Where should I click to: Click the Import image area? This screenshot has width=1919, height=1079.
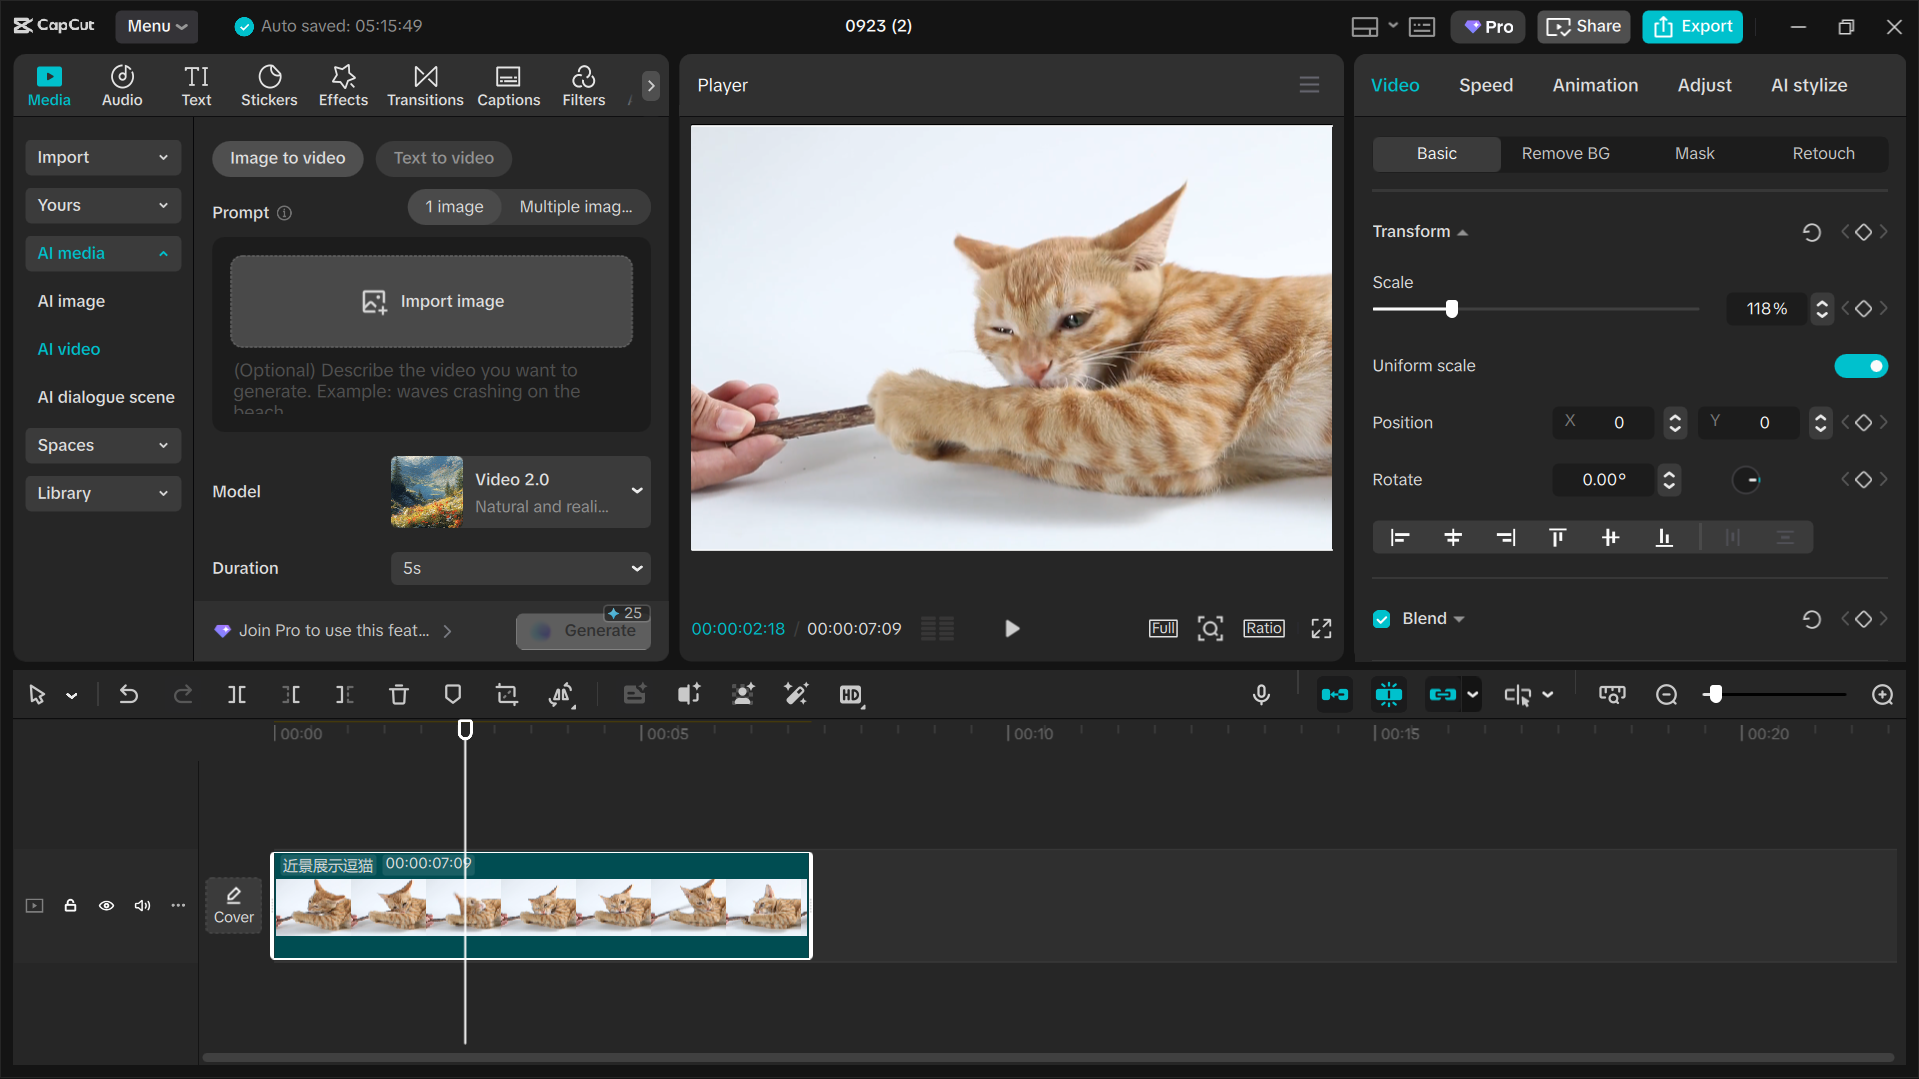click(x=431, y=301)
